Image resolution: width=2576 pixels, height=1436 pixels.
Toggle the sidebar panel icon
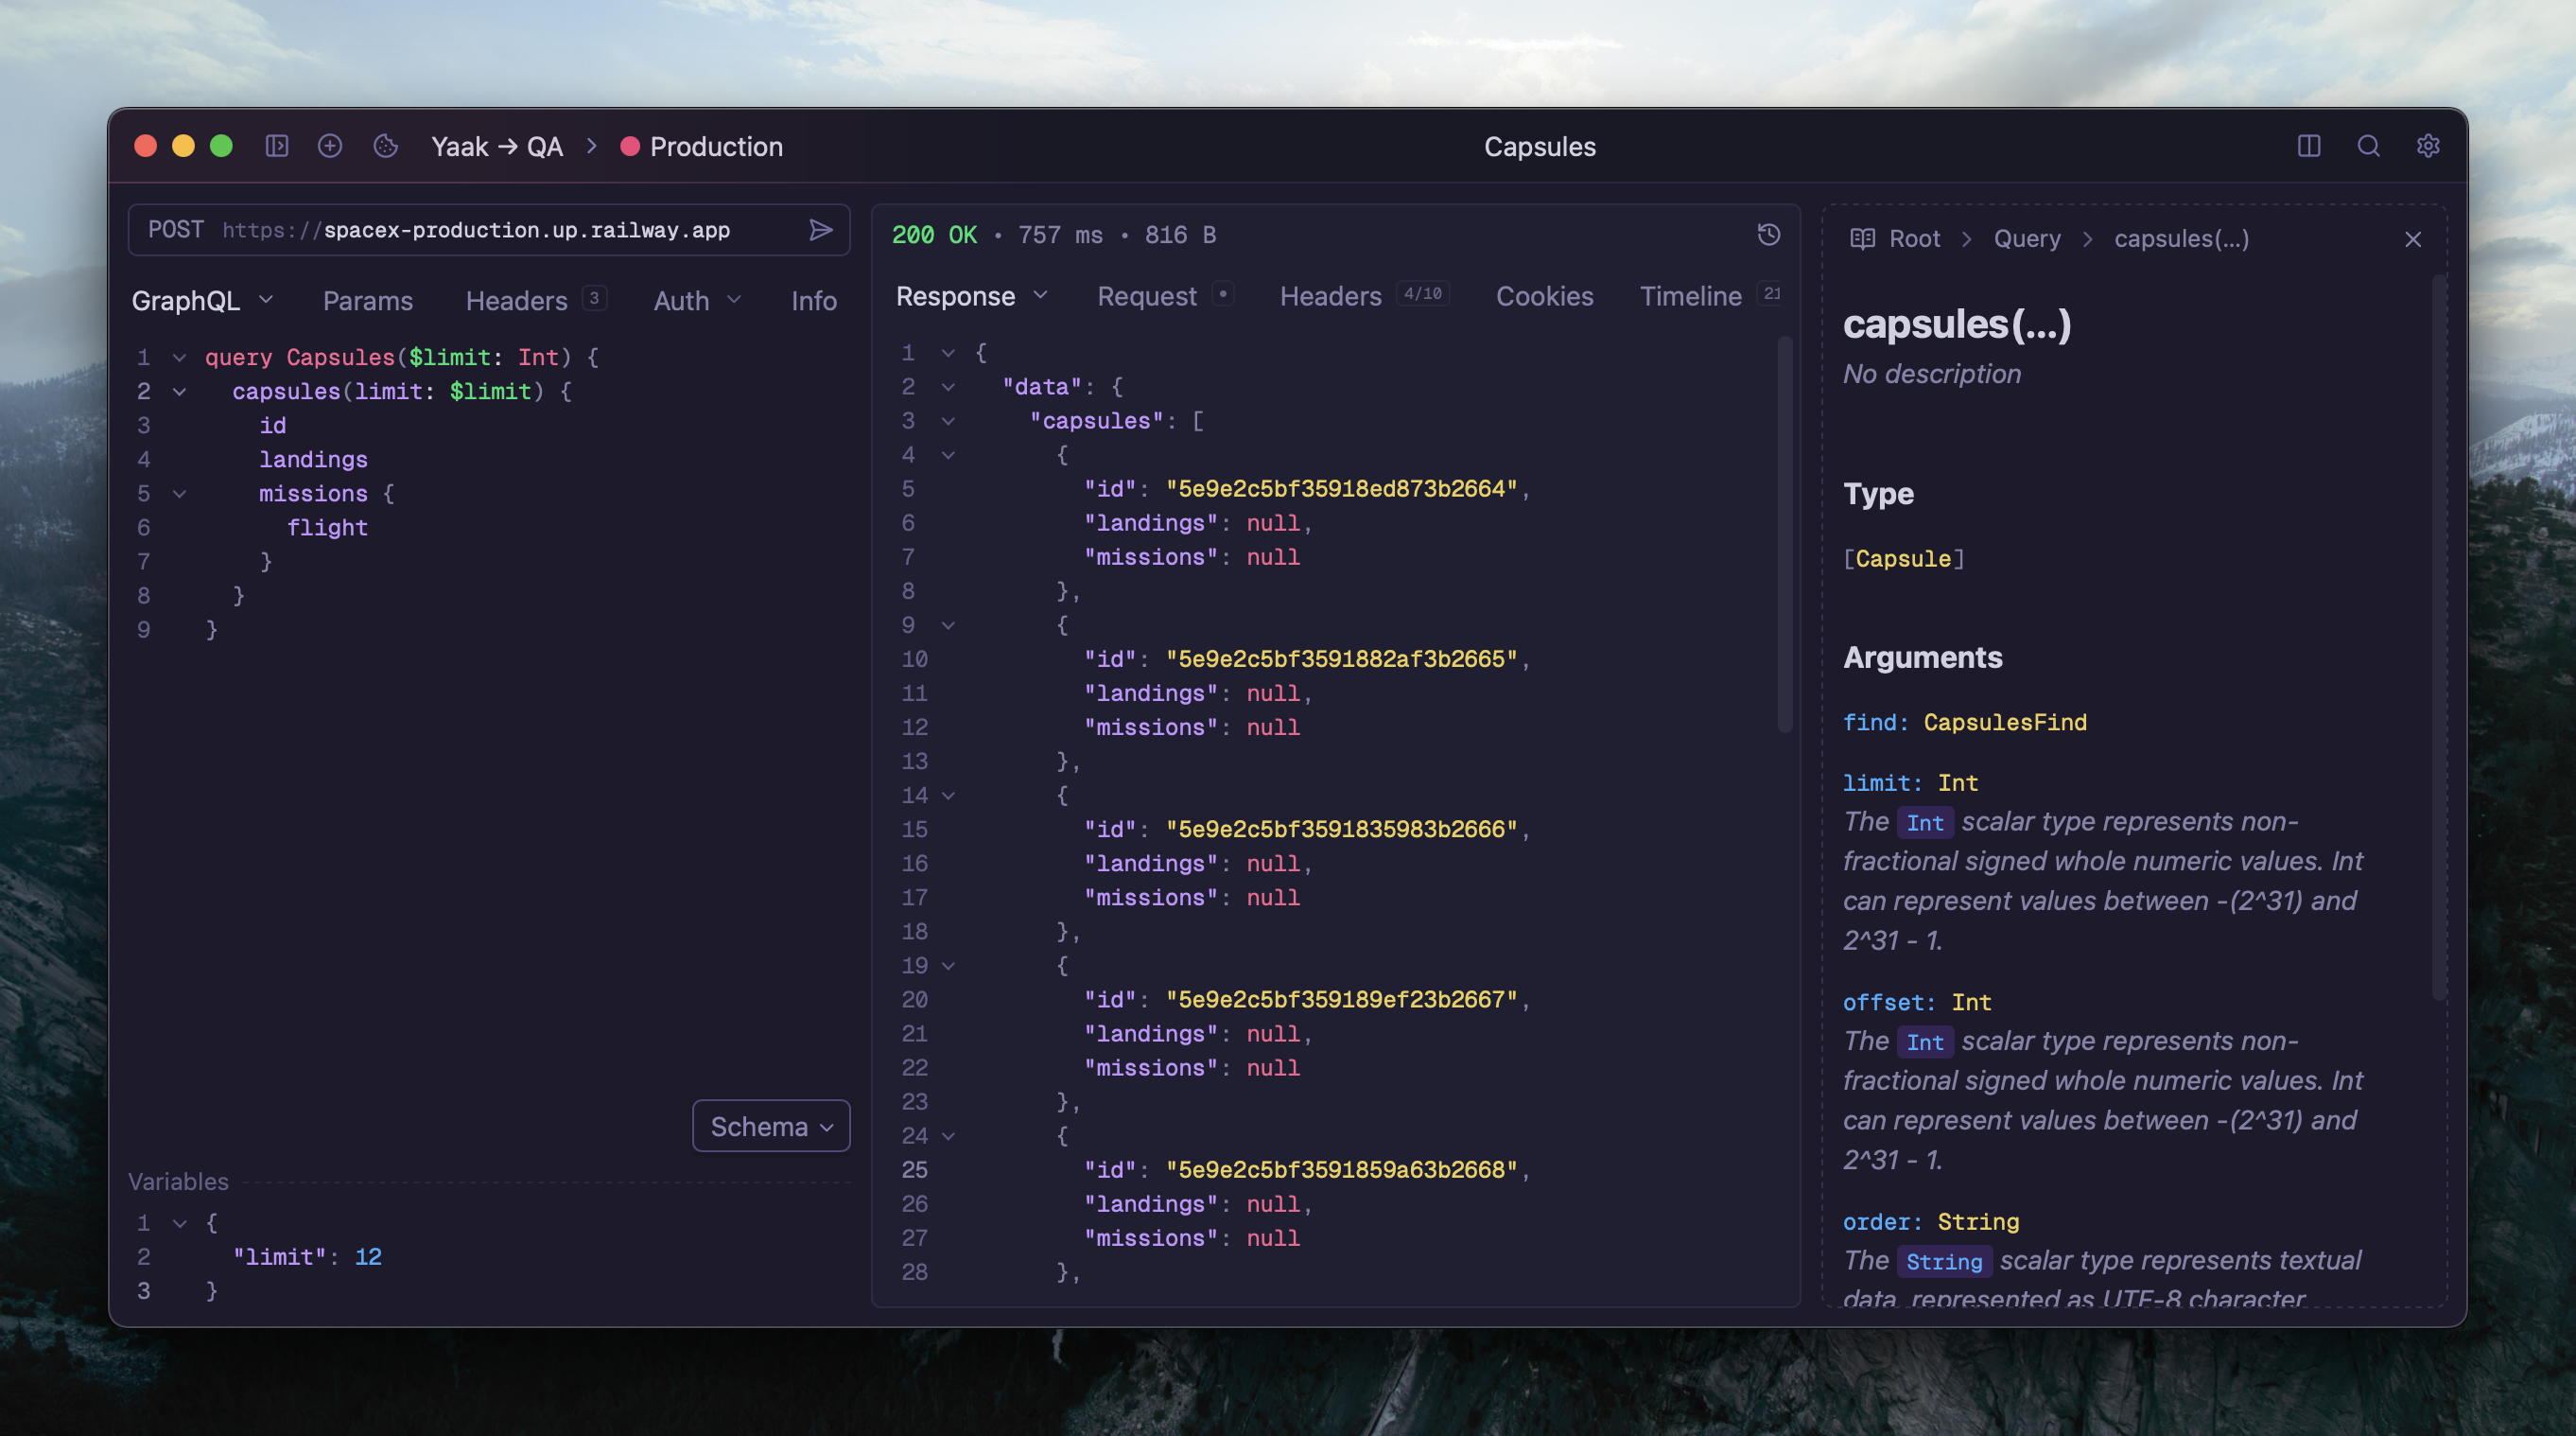pos(277,146)
